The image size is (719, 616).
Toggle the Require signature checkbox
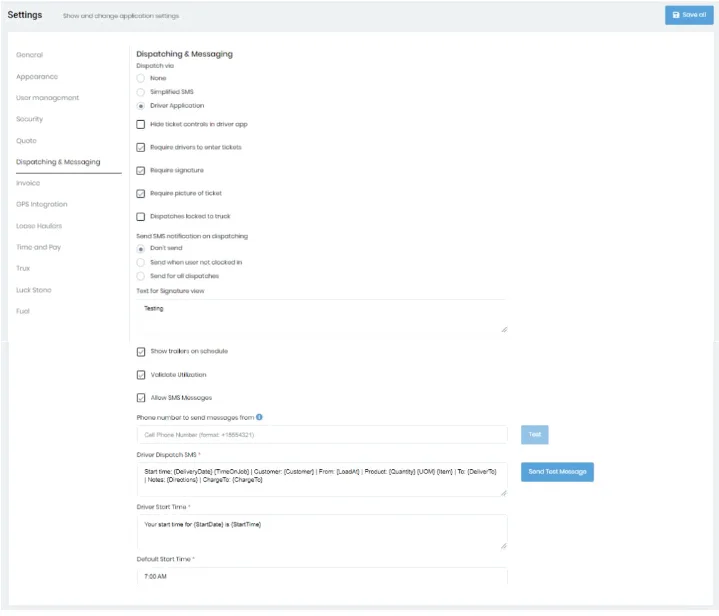[x=141, y=170]
